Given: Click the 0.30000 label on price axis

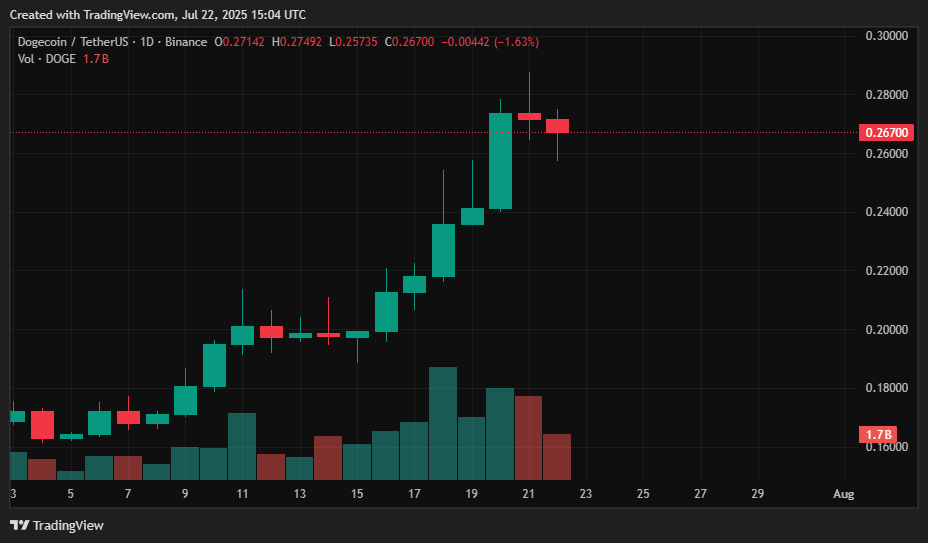Looking at the screenshot, I should tap(885, 36).
